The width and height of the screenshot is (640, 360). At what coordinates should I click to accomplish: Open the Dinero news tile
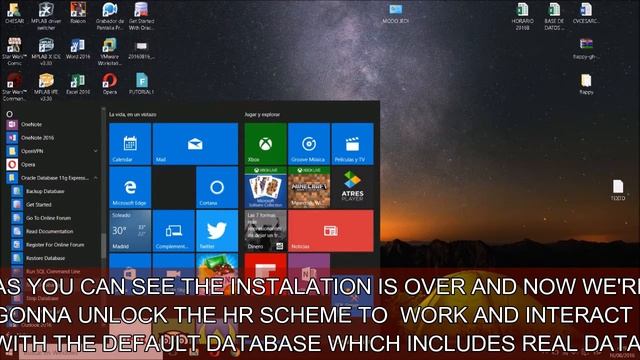265,231
